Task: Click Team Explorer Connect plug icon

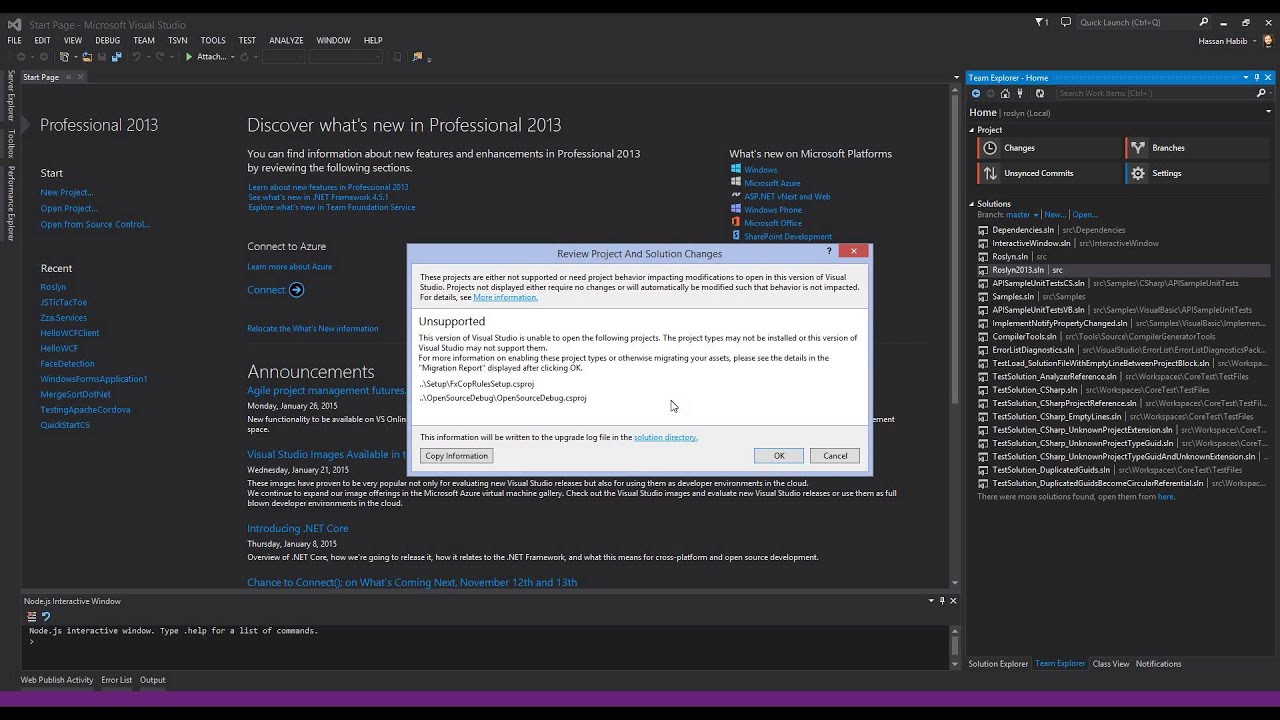Action: click(1020, 93)
